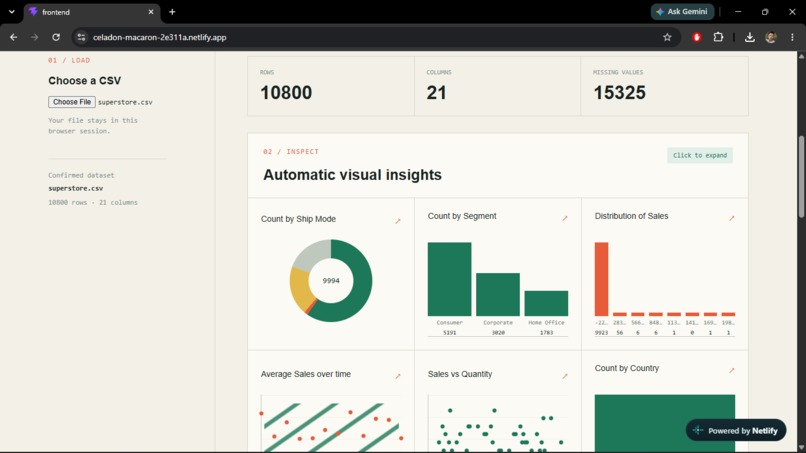Open the tab search dropdown arrow
806x453 pixels.
pos(11,12)
